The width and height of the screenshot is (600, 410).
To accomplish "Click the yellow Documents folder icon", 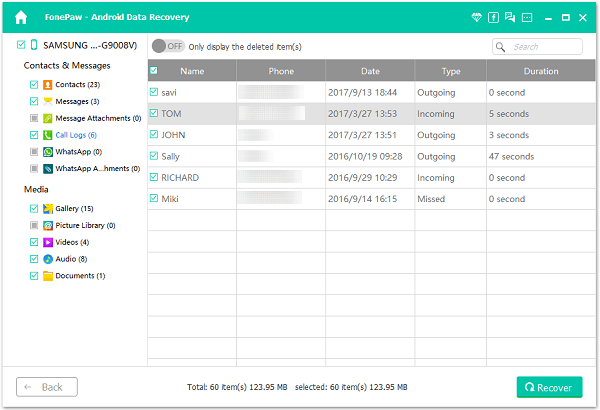I will (x=47, y=276).
